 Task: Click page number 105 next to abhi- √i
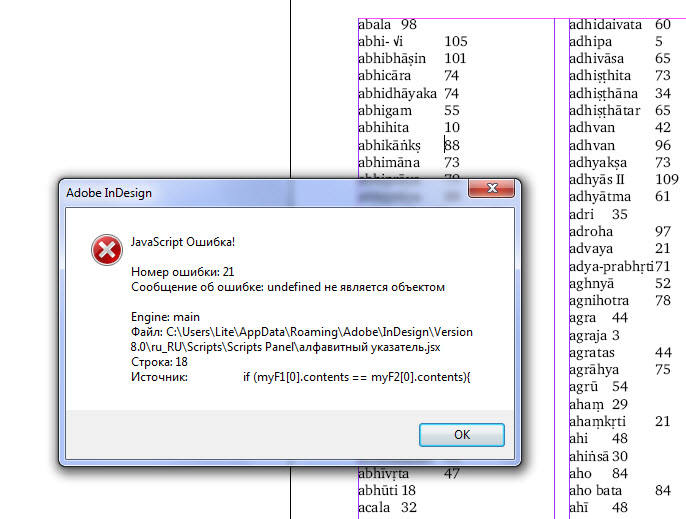pos(456,41)
